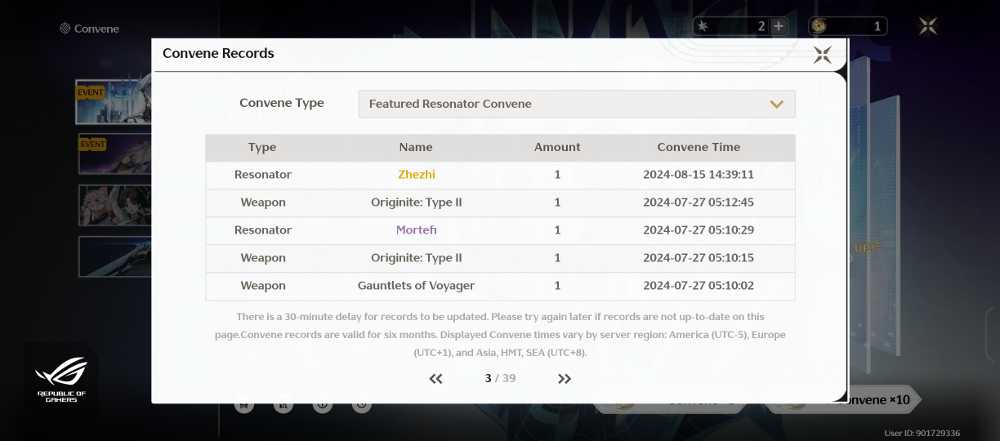
Task: Click the star tide currency icon
Action: [703, 26]
